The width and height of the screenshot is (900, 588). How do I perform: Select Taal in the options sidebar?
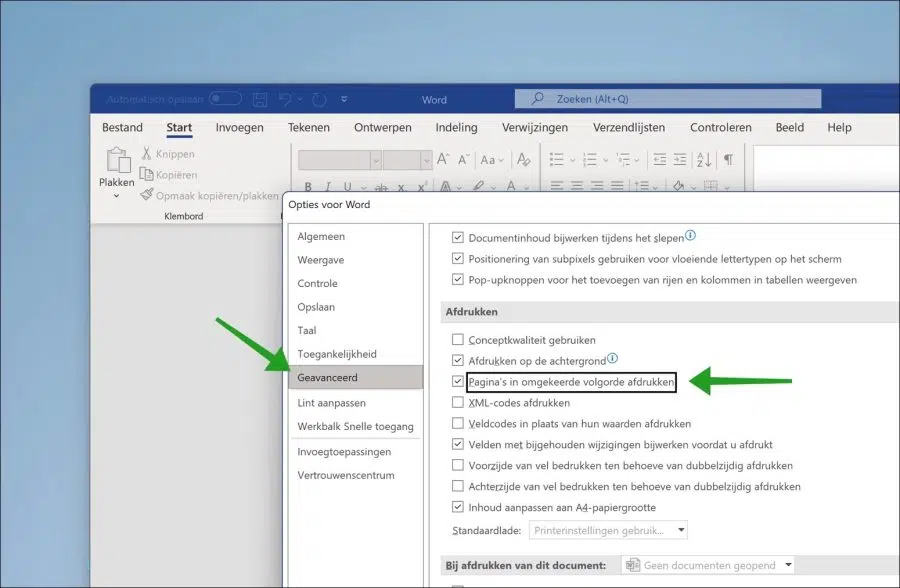coord(356,330)
